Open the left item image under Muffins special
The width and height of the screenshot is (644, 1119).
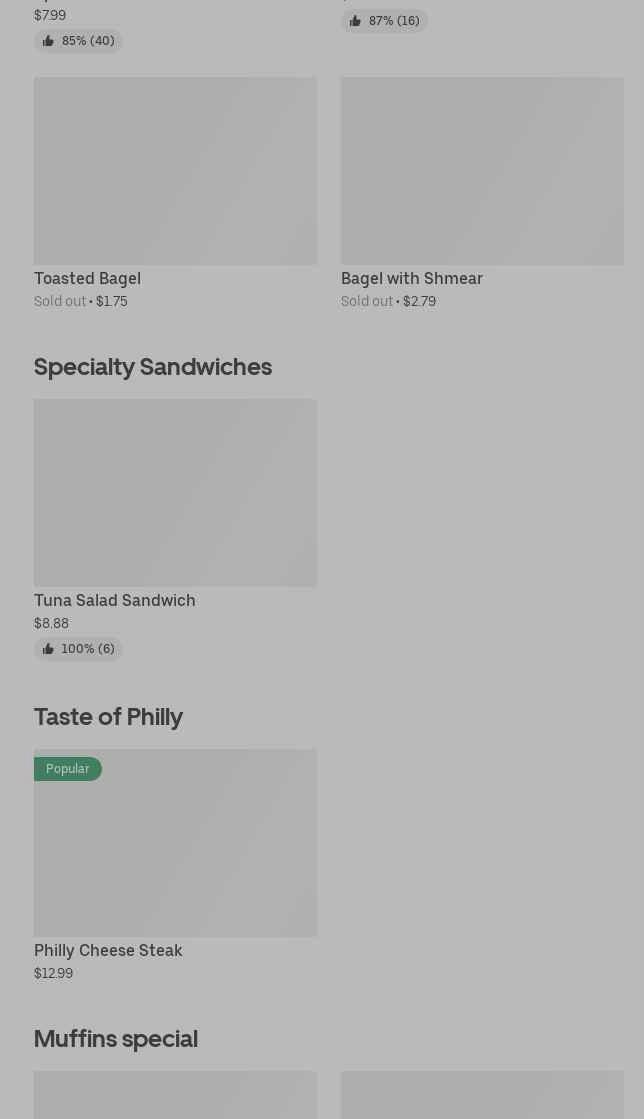pos(175,1095)
